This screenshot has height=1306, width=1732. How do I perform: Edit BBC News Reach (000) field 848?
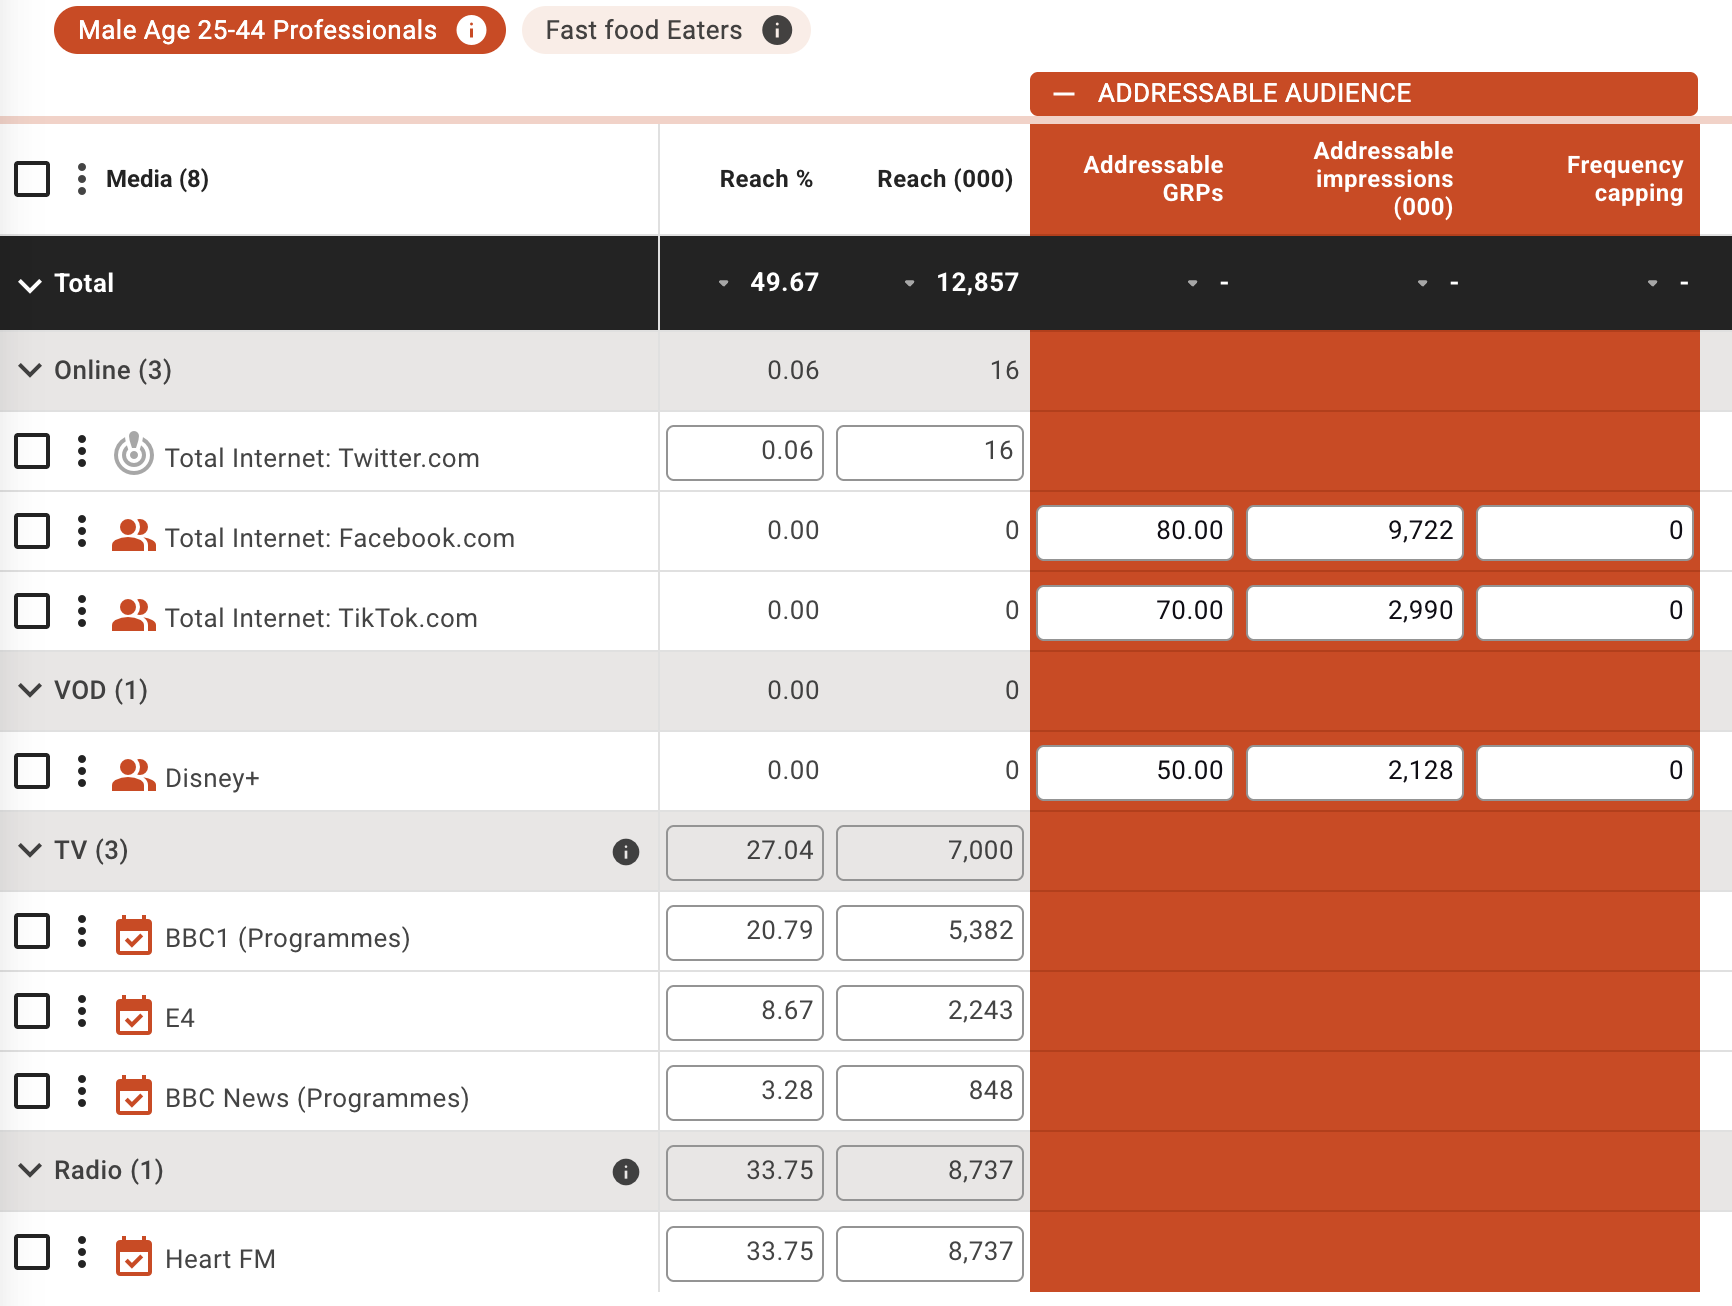pyautogui.click(x=930, y=1093)
